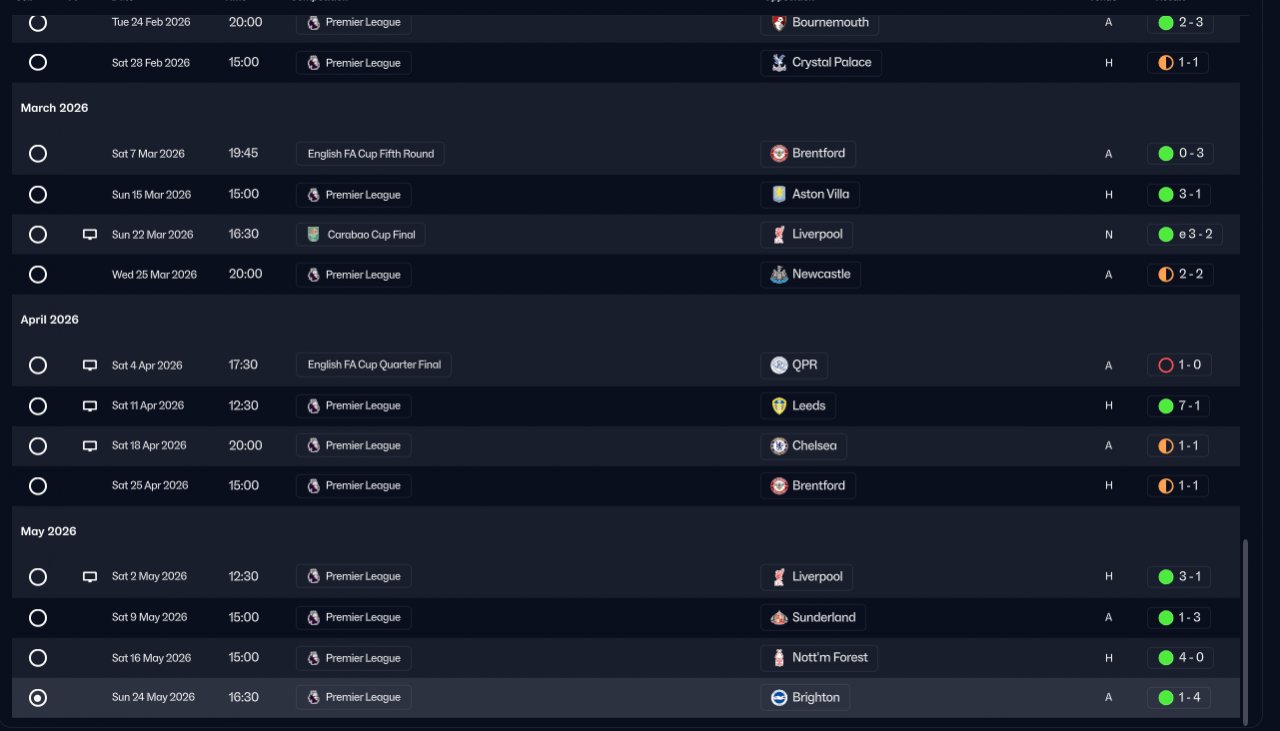
Task: Click the vertical scrollbar thumb
Action: pyautogui.click(x=1245, y=632)
